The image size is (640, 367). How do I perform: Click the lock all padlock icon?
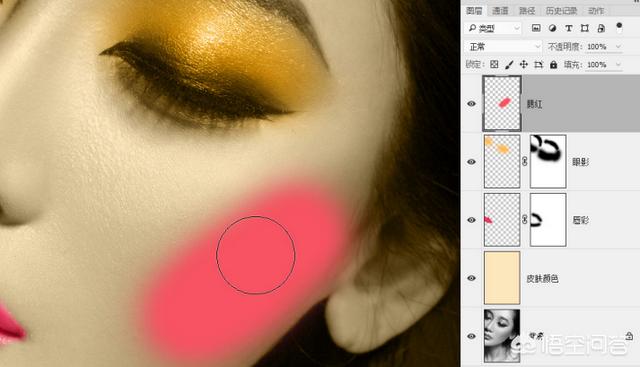pyautogui.click(x=553, y=65)
